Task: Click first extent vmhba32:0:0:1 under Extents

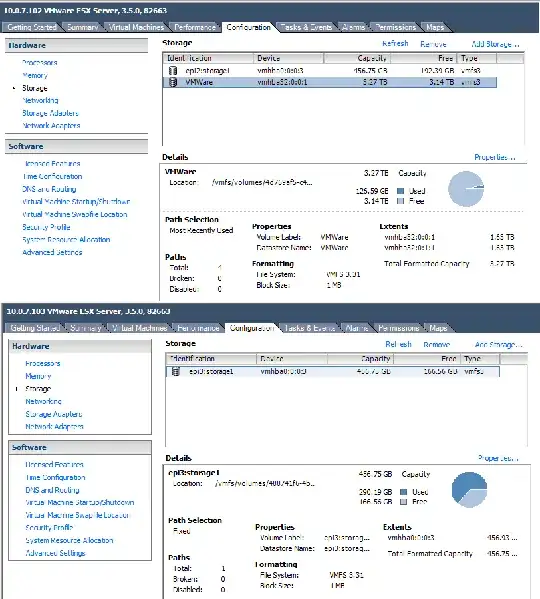Action: (409, 237)
